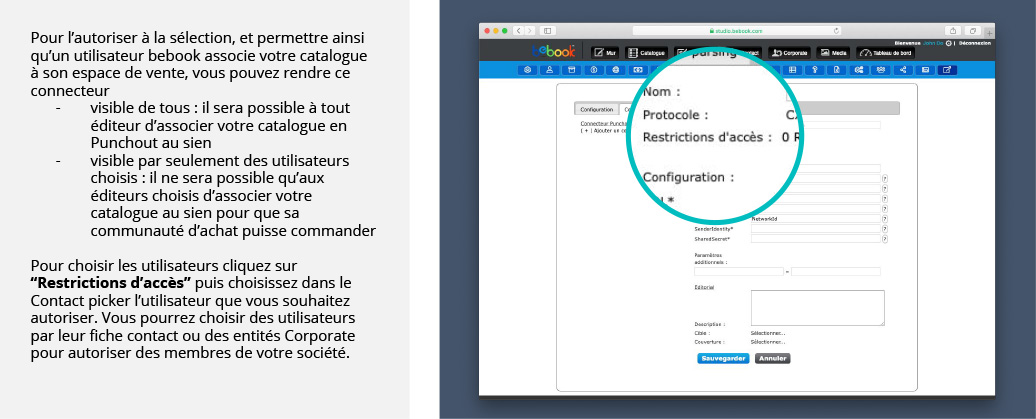Screen dimensions: 1036x419
Task: Switch to the Configuration tab
Action: click(597, 110)
